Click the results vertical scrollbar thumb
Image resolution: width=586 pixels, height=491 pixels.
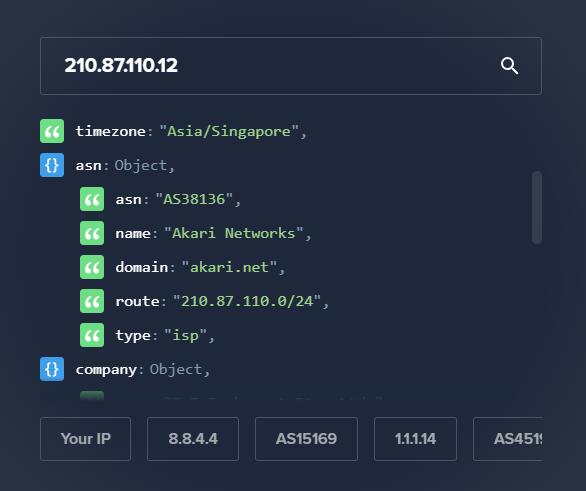pos(537,207)
